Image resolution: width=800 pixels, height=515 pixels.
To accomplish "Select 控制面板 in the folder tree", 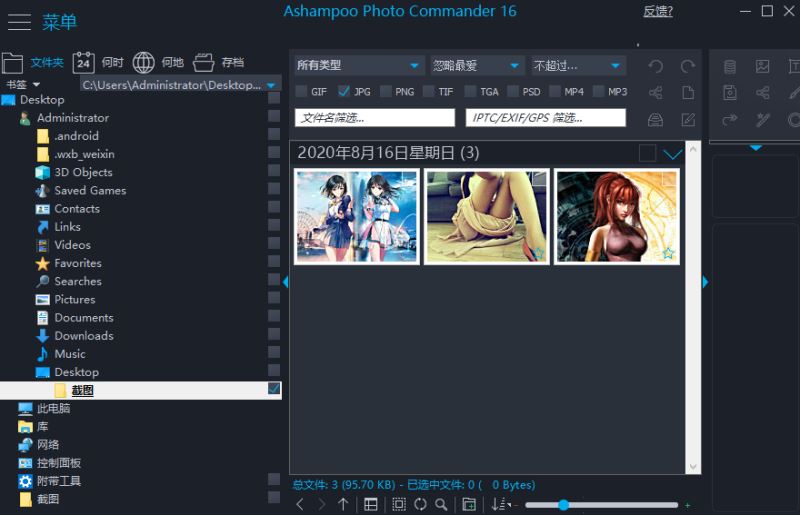I will click(x=59, y=463).
